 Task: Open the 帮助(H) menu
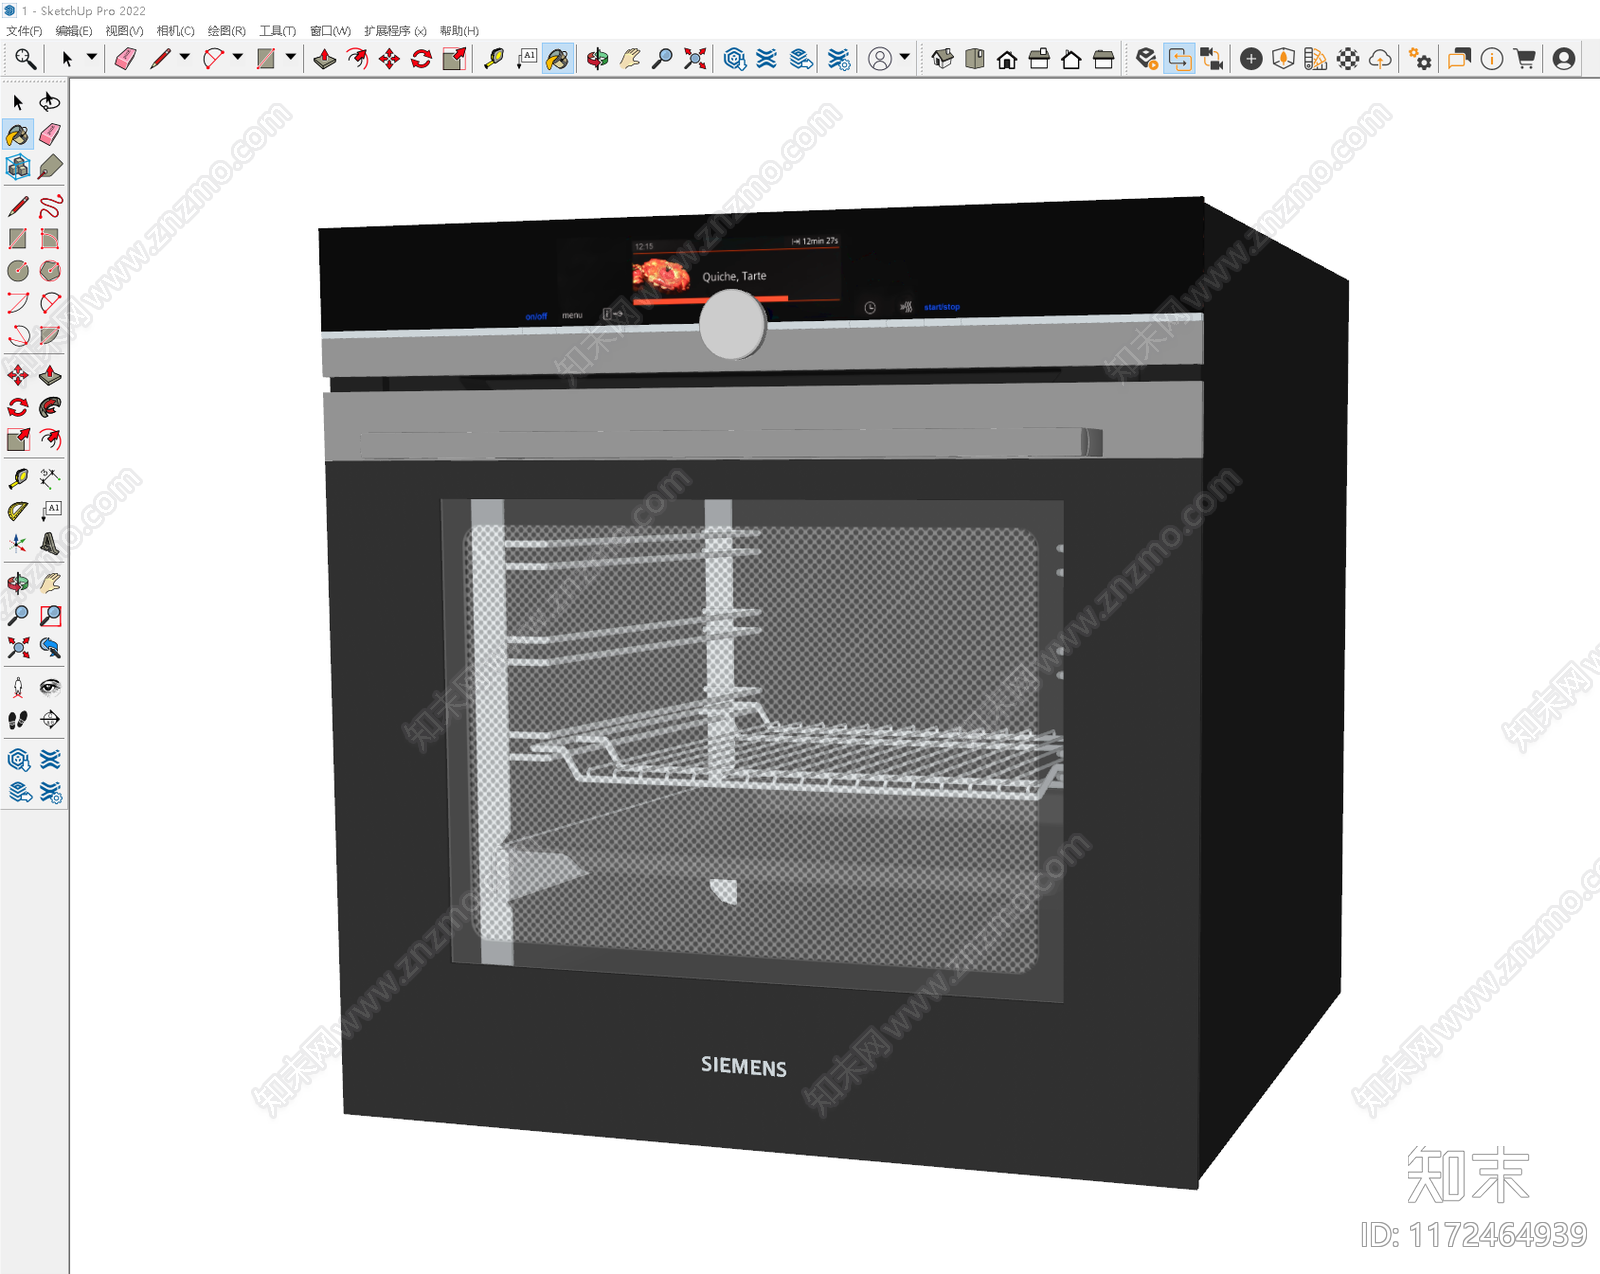pyautogui.click(x=459, y=31)
